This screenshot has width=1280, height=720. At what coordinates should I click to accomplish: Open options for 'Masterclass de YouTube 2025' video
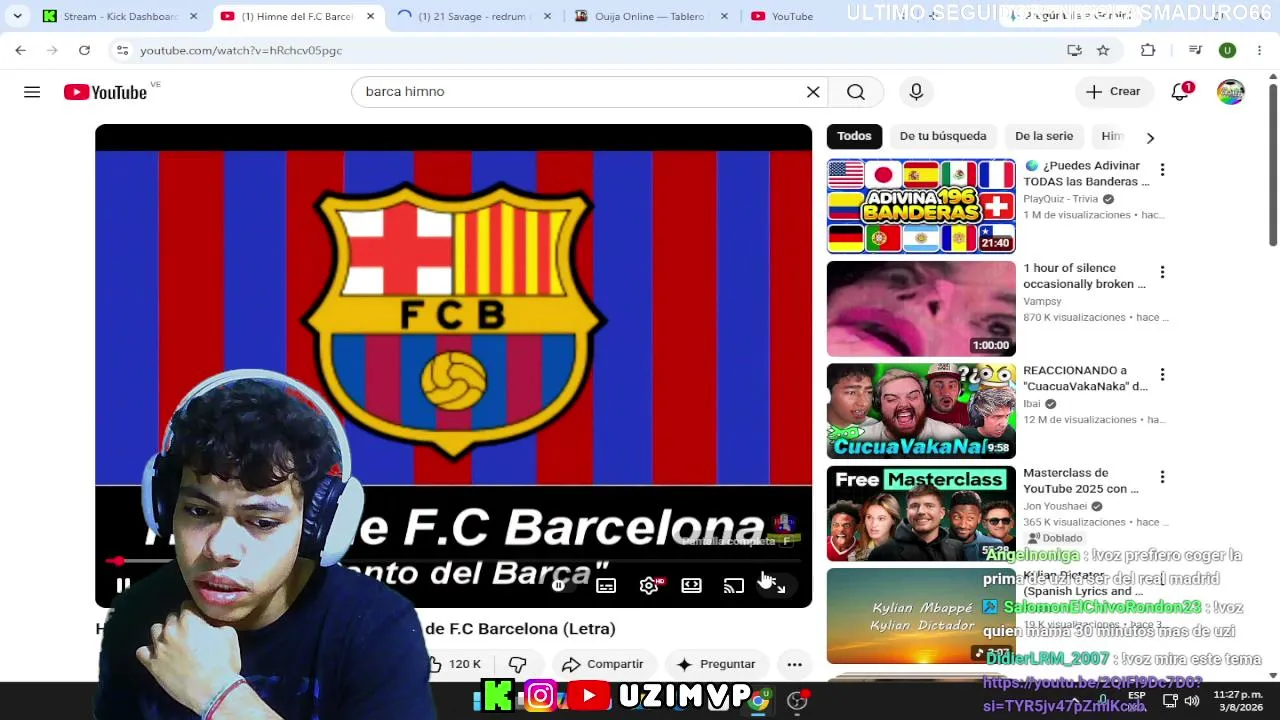[x=1162, y=477]
